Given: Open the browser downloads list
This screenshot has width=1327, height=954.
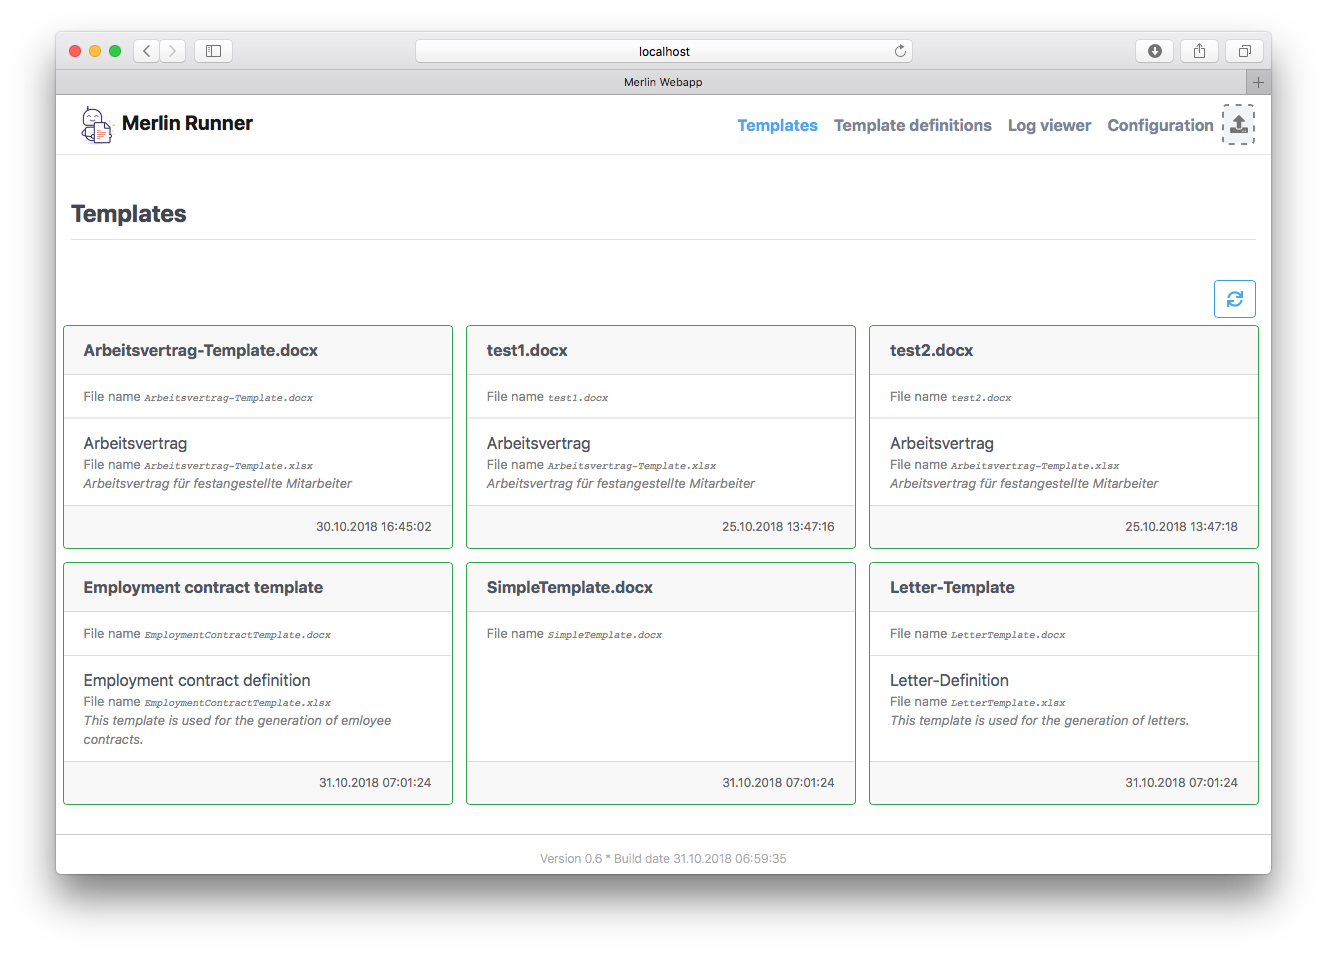Looking at the screenshot, I should 1154,50.
